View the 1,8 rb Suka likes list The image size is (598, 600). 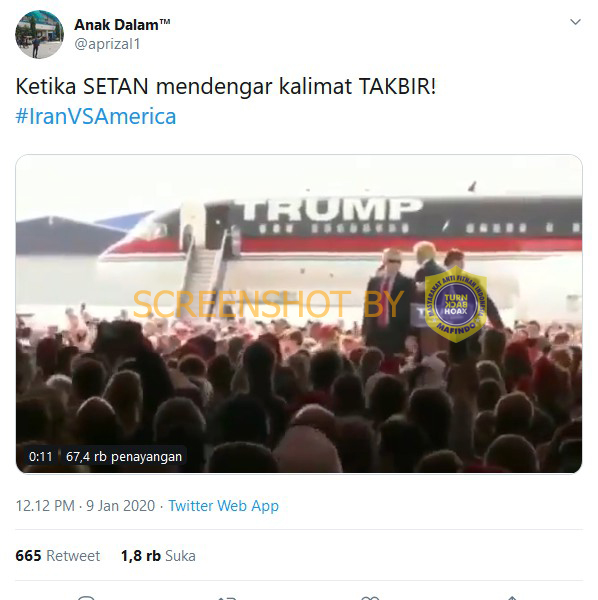tap(158, 556)
